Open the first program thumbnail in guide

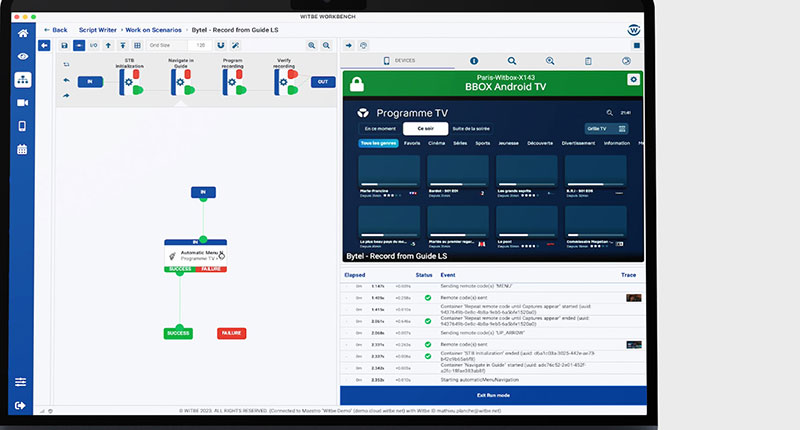click(389, 171)
